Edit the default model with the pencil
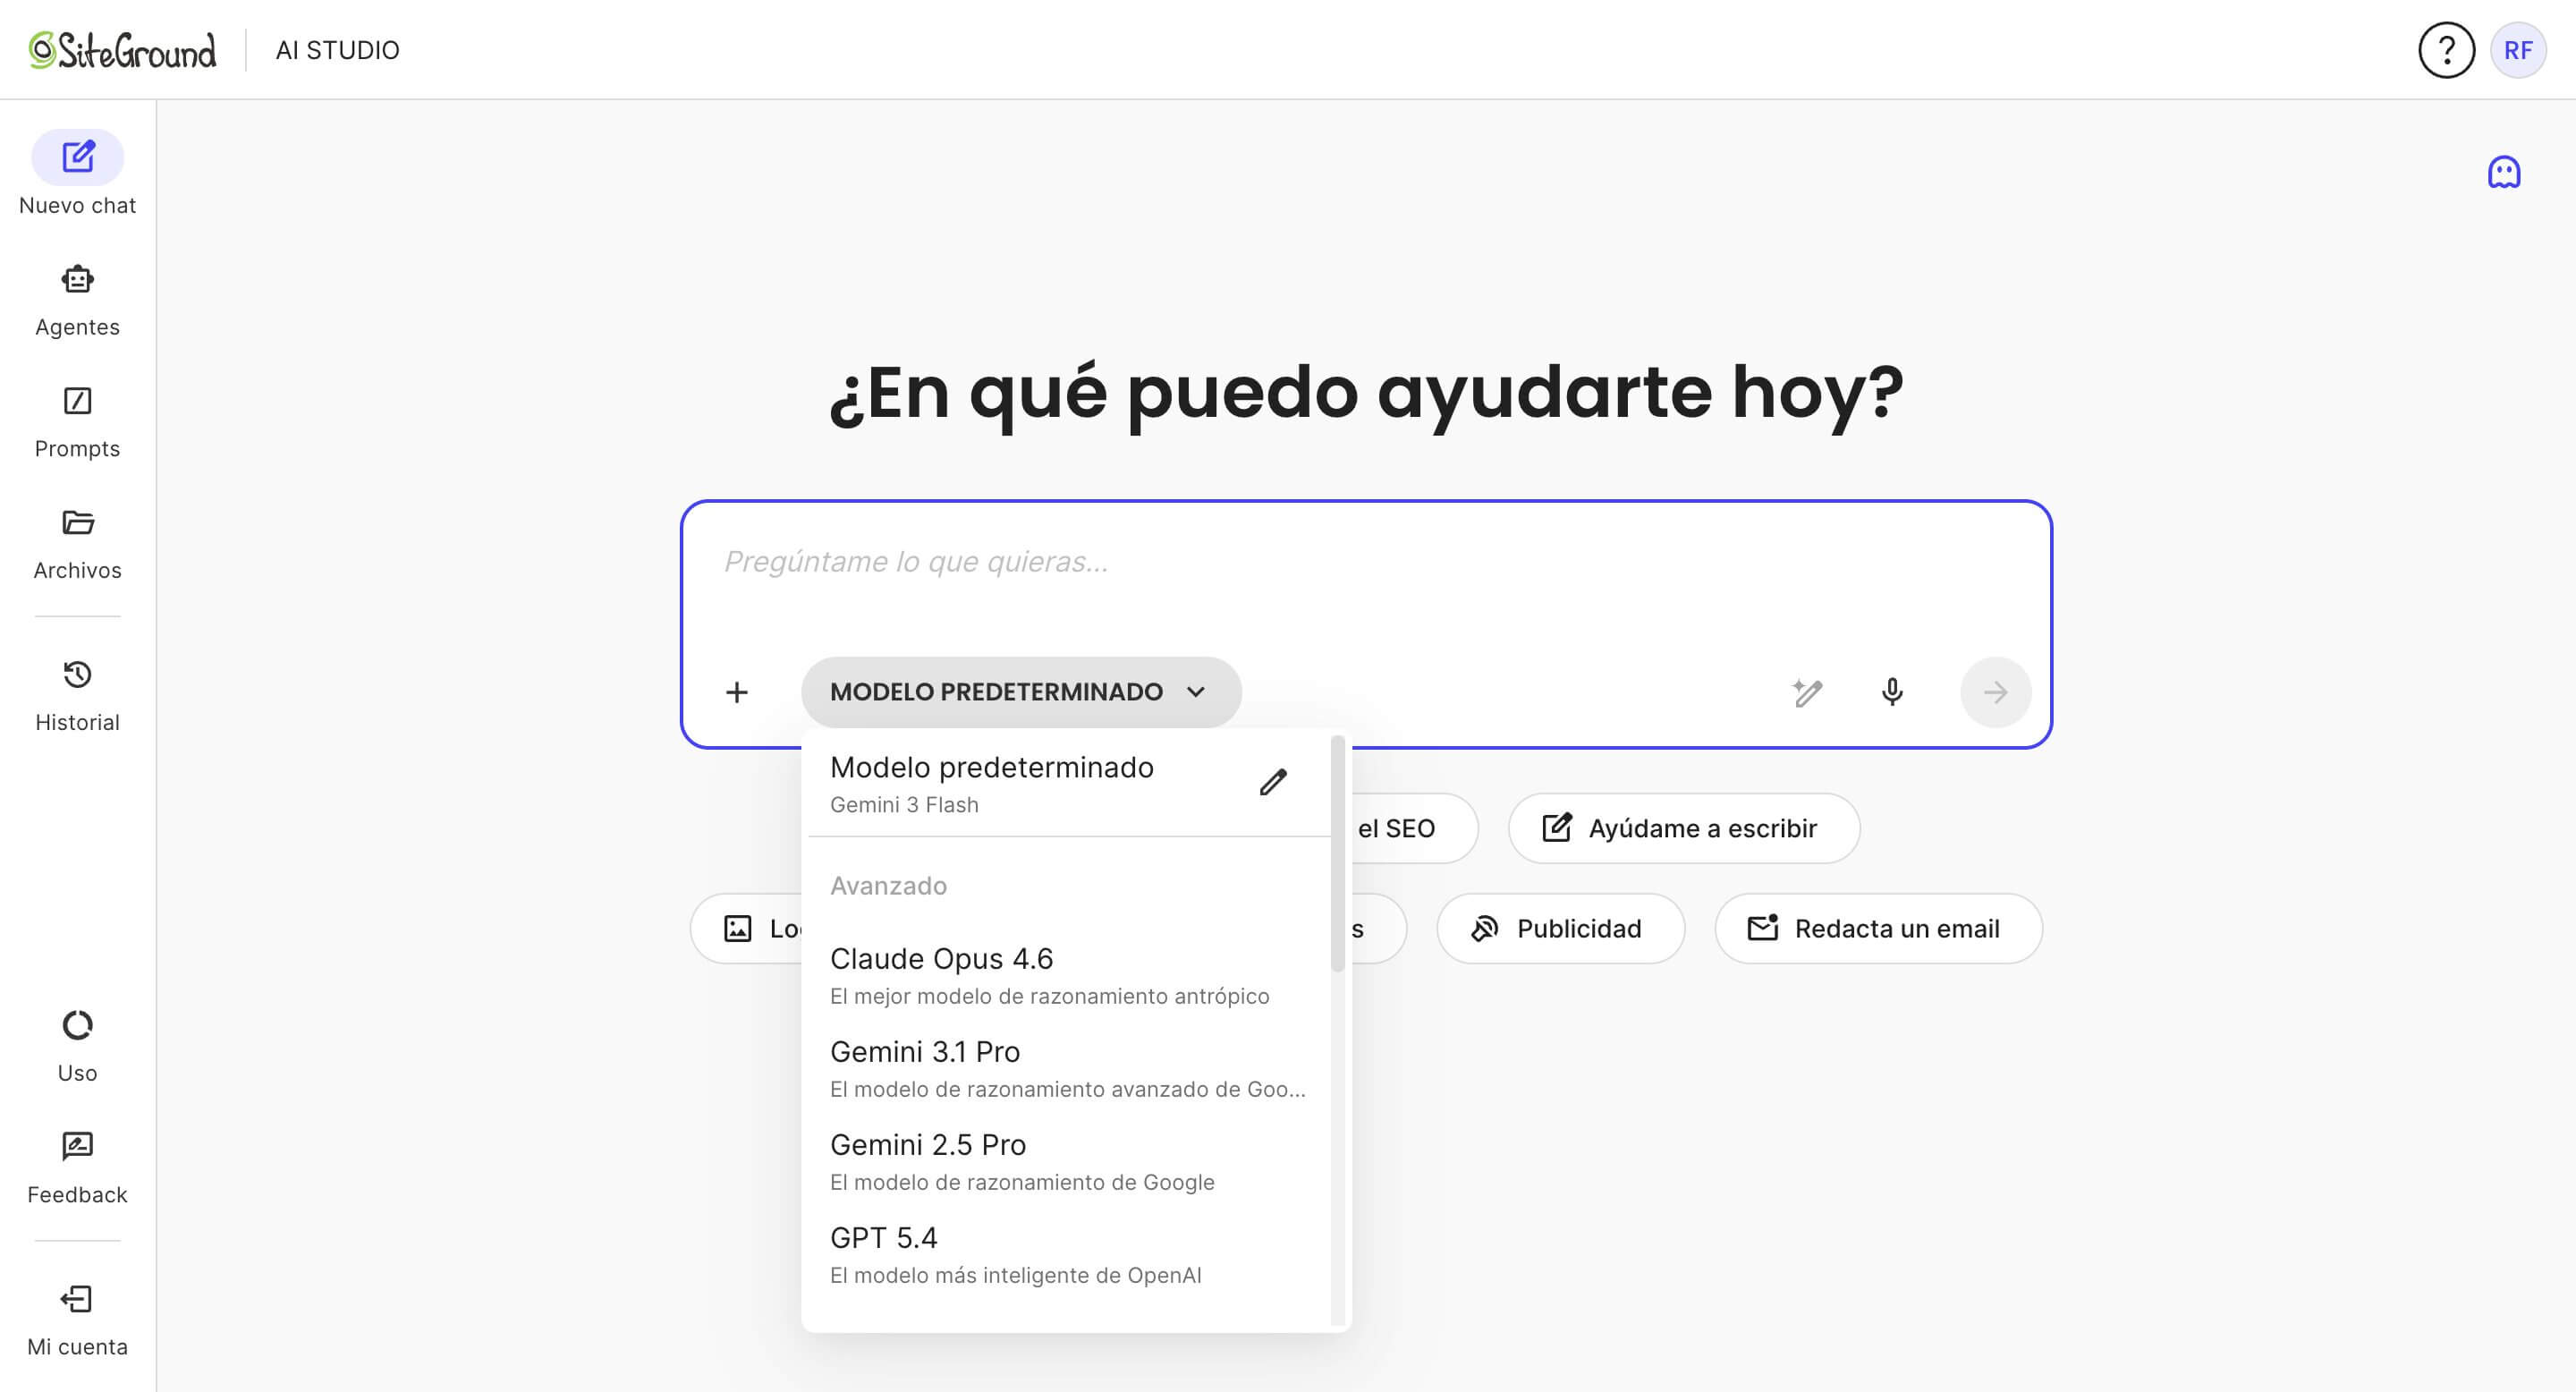 (1273, 782)
